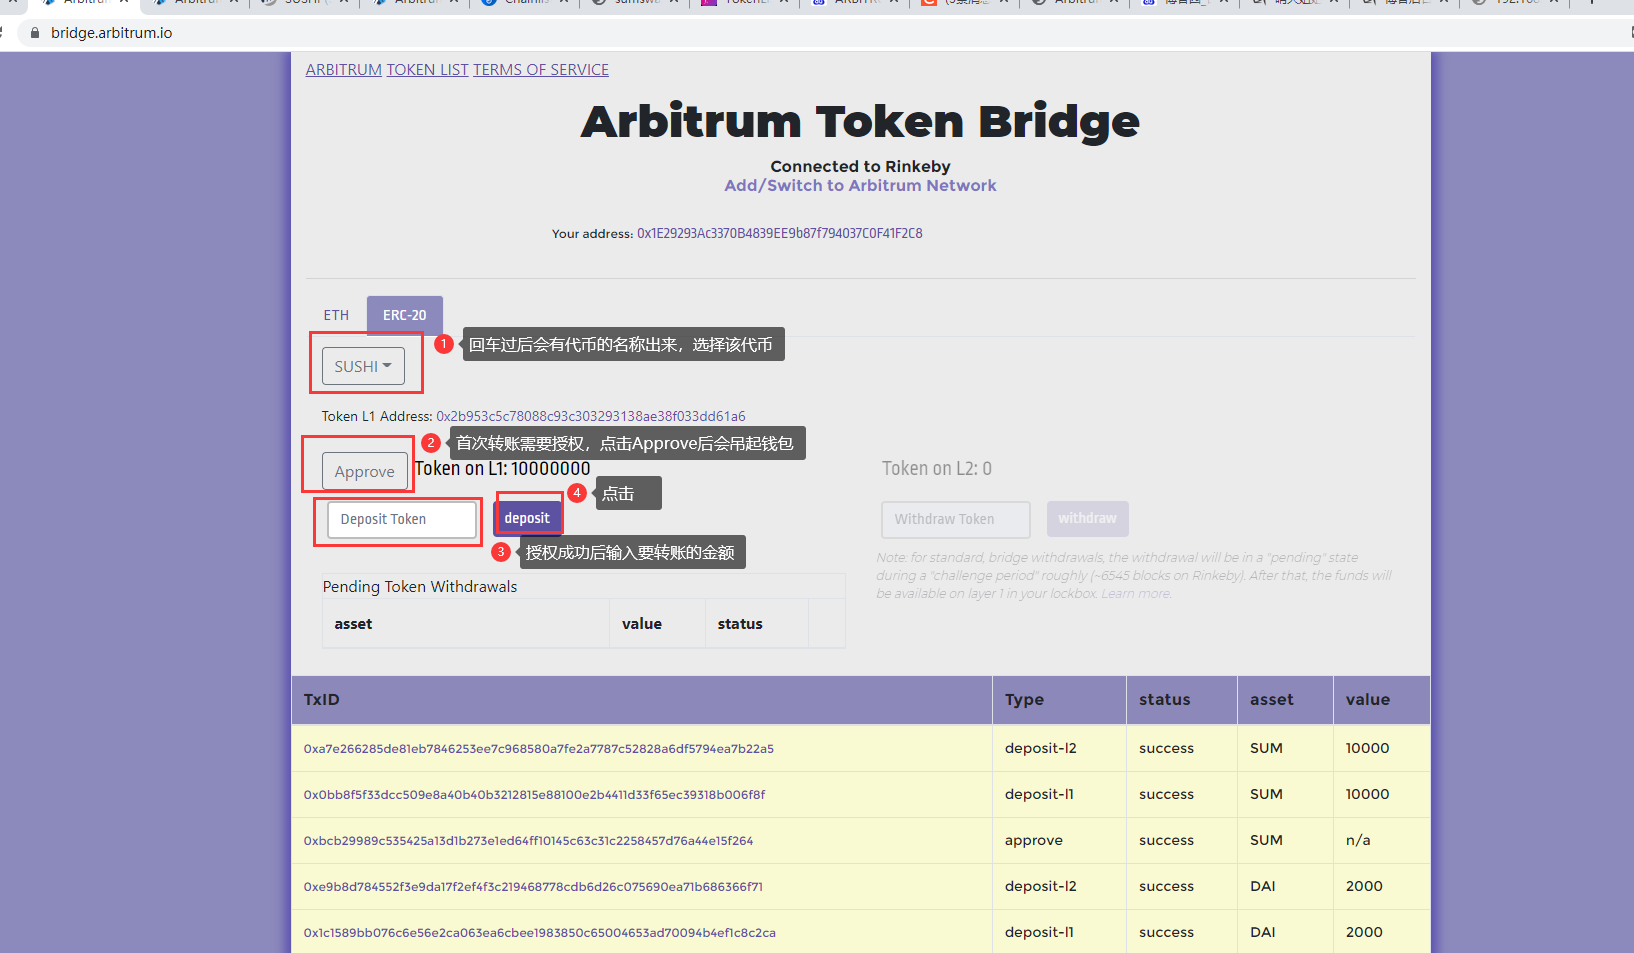1634x953 pixels.
Task: Click the status header in Pending Withdrawals
Action: point(740,624)
